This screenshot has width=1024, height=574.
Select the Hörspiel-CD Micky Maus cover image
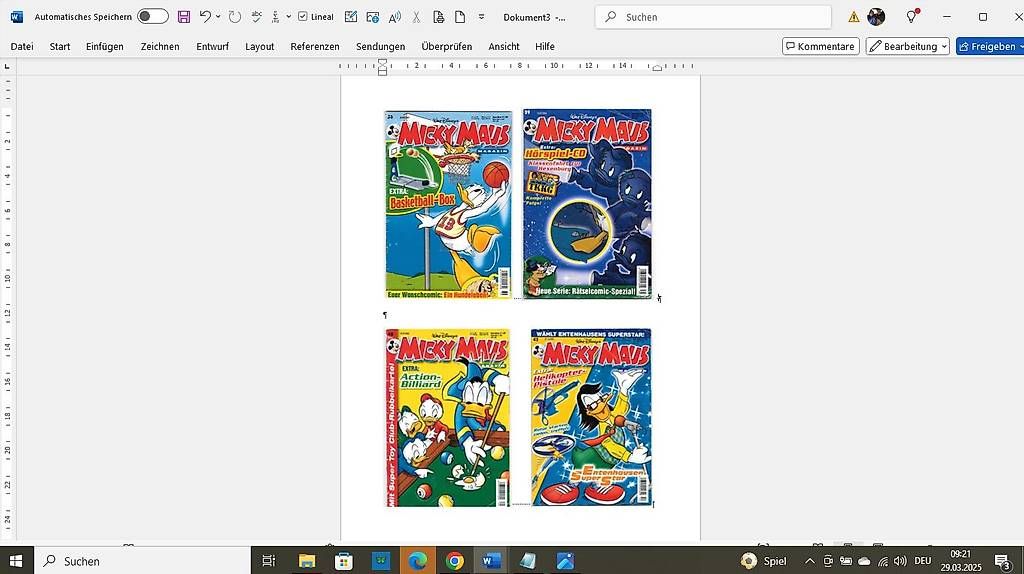[587, 204]
